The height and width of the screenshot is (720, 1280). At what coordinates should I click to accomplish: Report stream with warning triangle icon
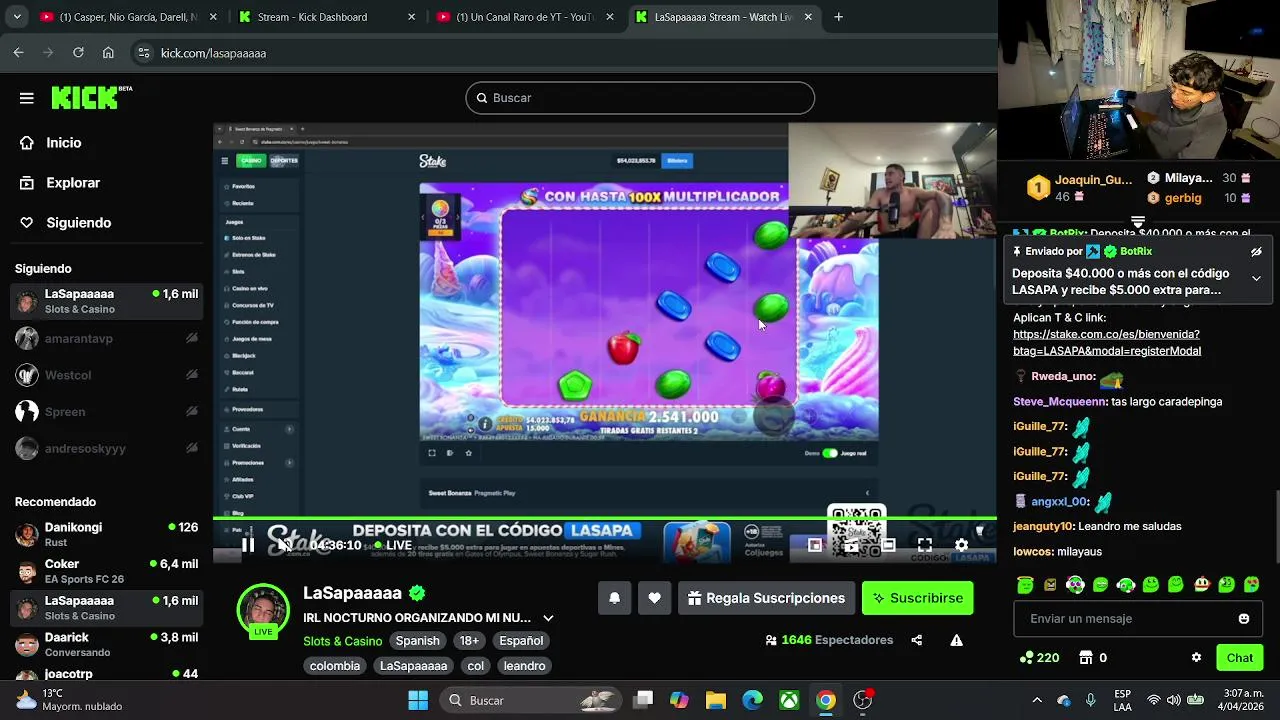pyautogui.click(x=957, y=640)
